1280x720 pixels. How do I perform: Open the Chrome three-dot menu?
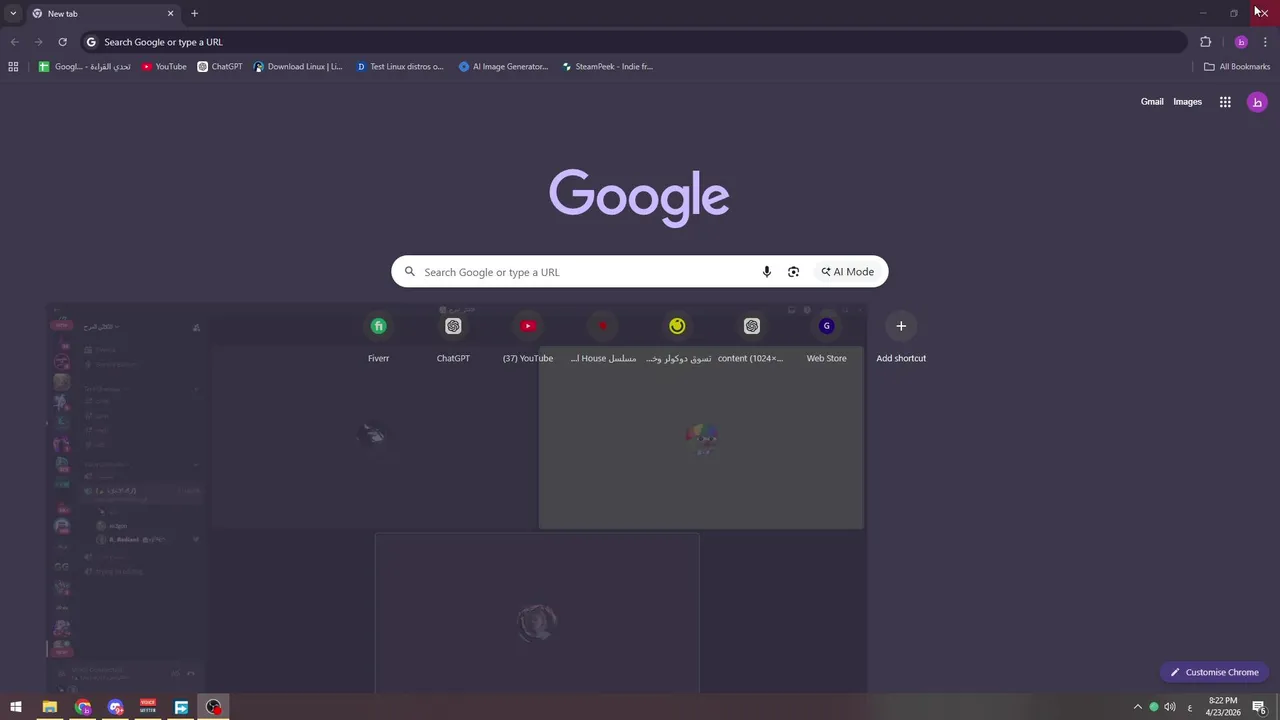point(1265,42)
